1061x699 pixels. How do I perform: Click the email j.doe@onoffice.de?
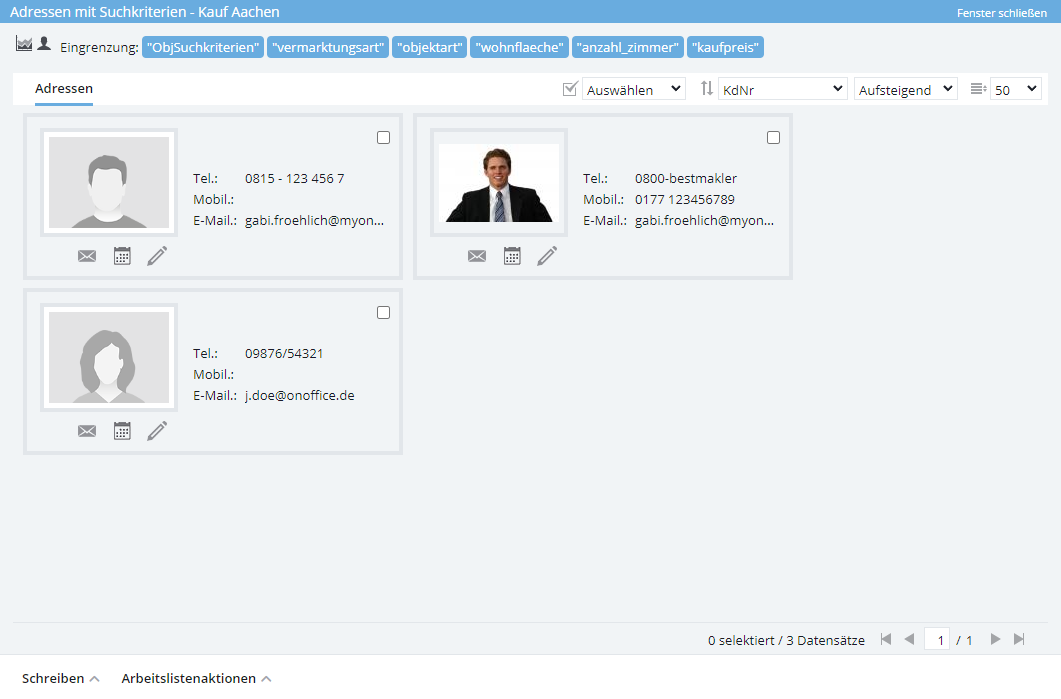(x=300, y=396)
